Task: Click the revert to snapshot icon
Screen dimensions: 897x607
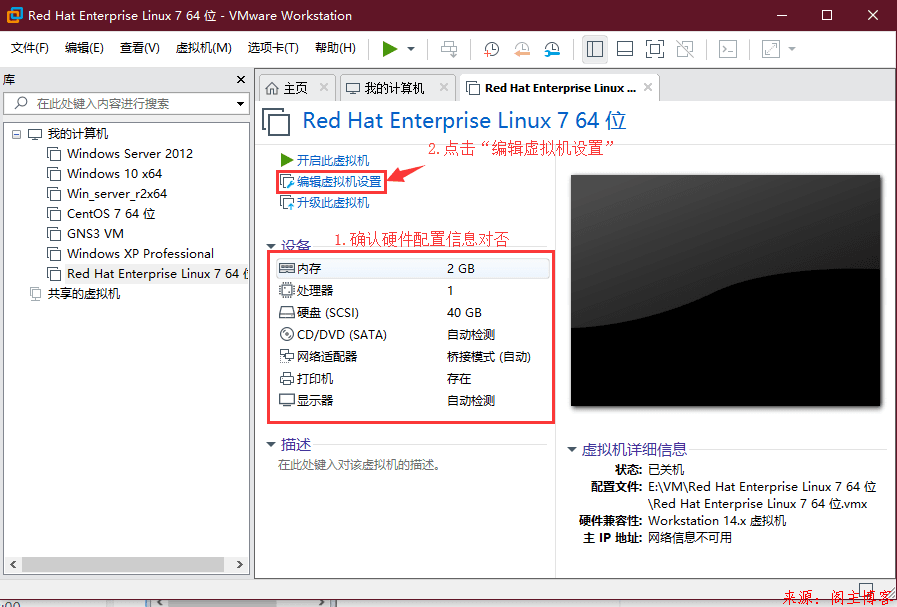Action: (x=521, y=49)
